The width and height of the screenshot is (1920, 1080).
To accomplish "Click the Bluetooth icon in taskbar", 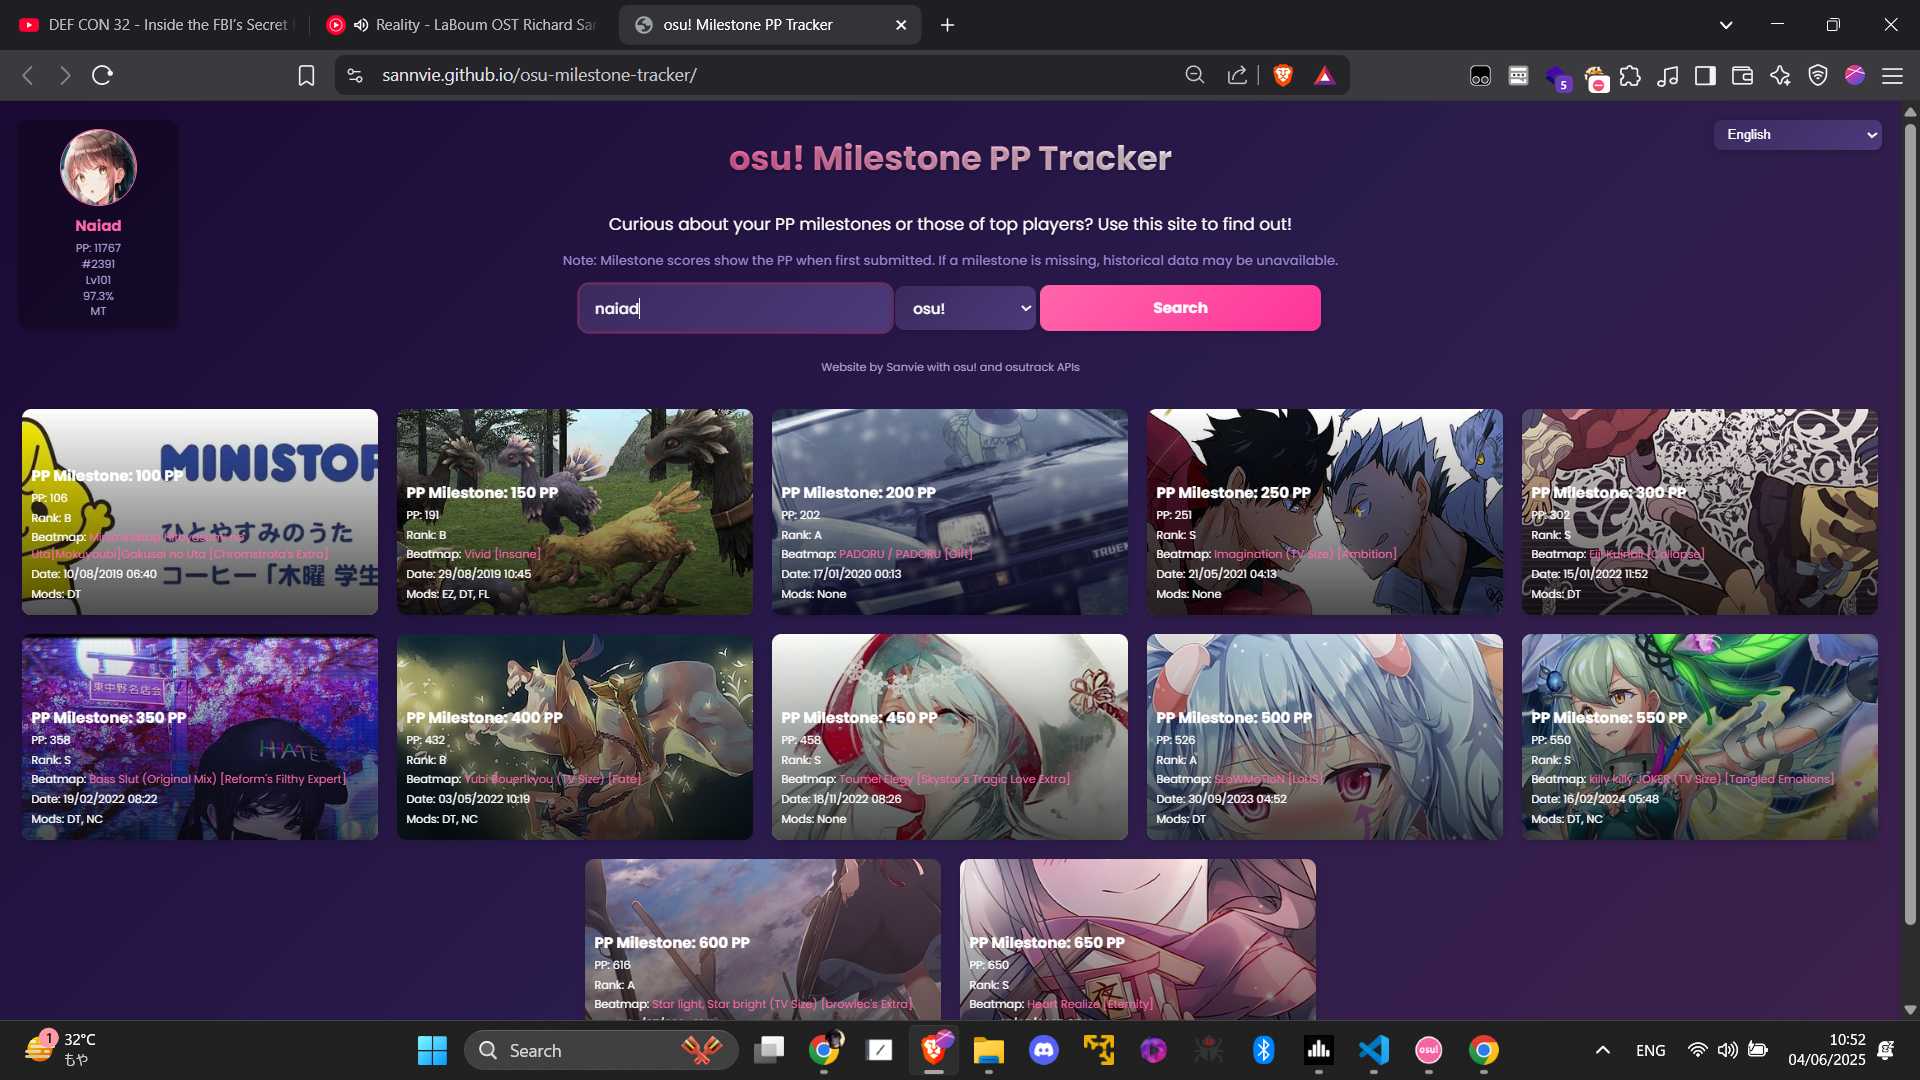I will point(1264,1050).
